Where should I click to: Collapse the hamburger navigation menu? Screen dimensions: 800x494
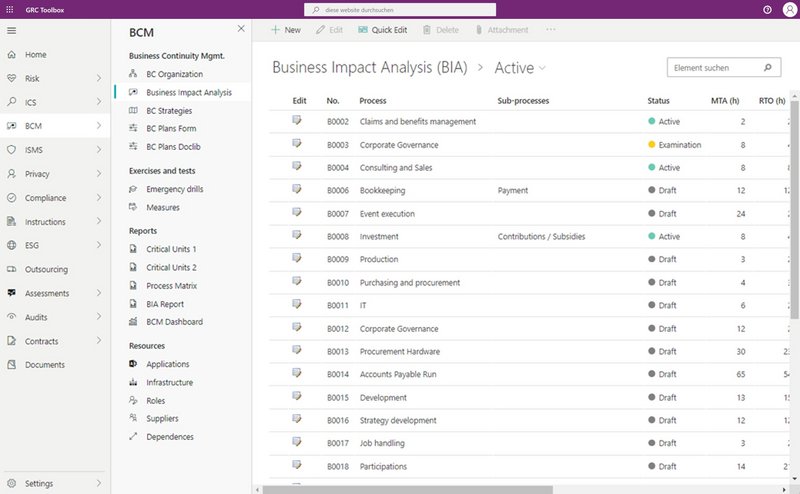11,30
